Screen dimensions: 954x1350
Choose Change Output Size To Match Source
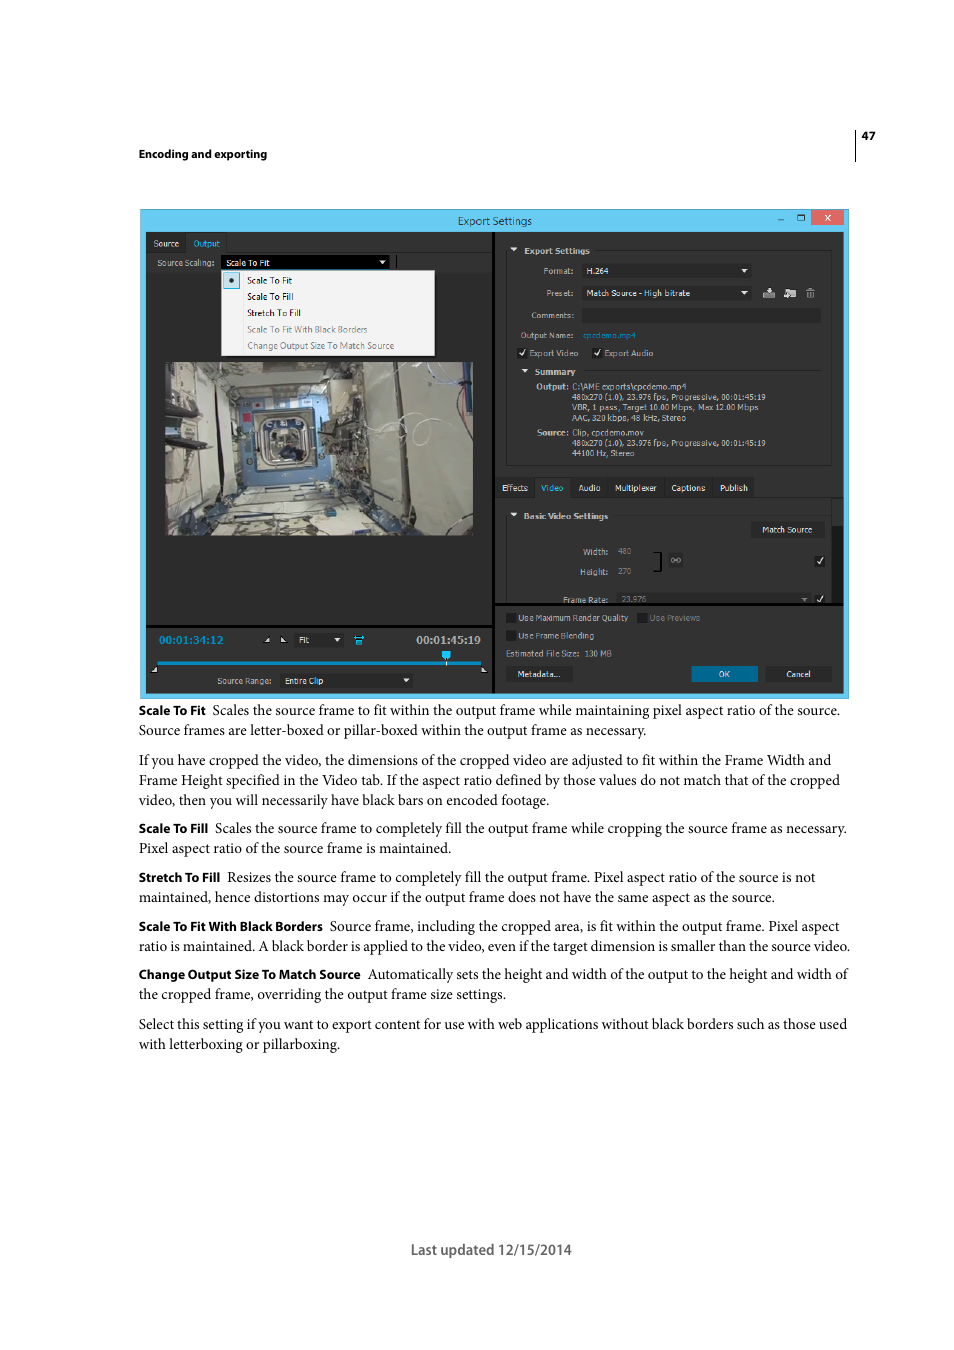[x=328, y=346]
